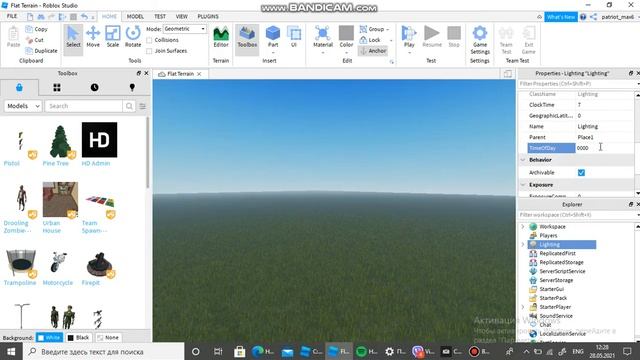This screenshot has width=640, height=360.
Task: Enable the Join Surfaces checkbox
Action: point(149,51)
